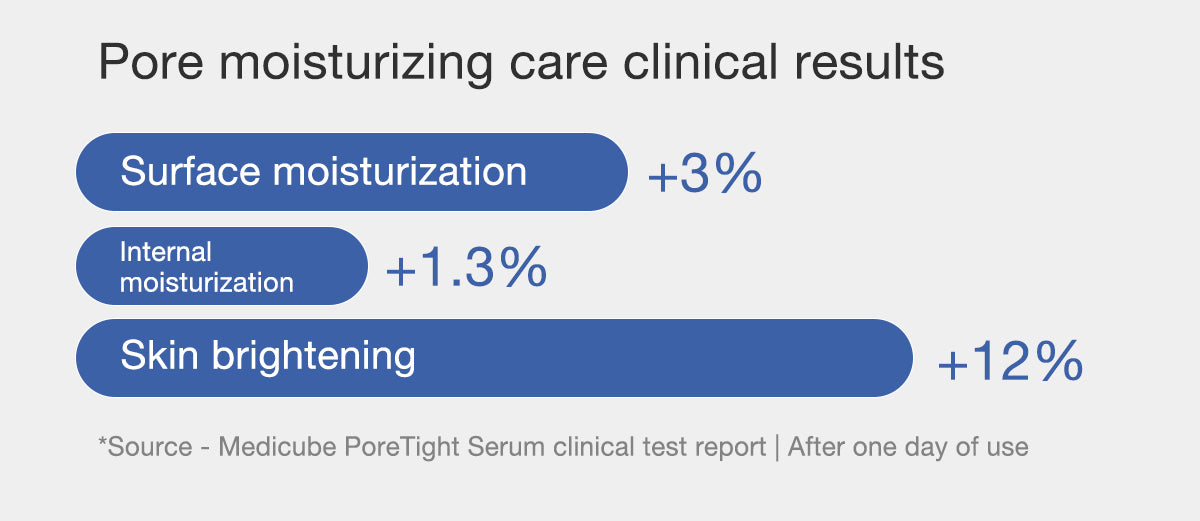Viewport: 1200px width, 521px height.
Task: Click the word 'Internal' in the middle bar
Action: pos(166,251)
